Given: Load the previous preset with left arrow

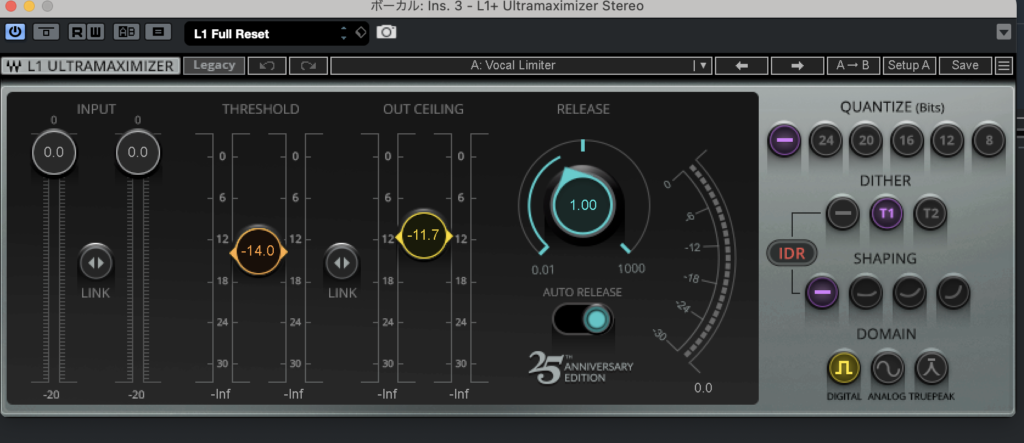Looking at the screenshot, I should pos(742,66).
